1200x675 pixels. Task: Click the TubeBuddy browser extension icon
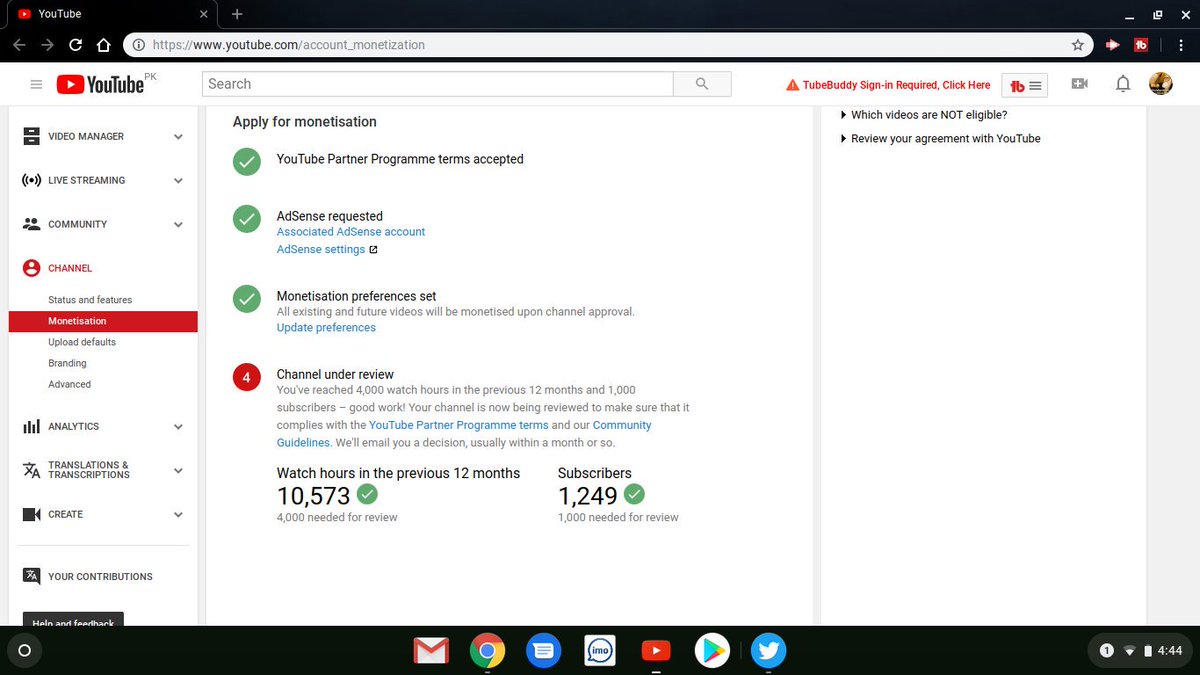(x=1141, y=45)
